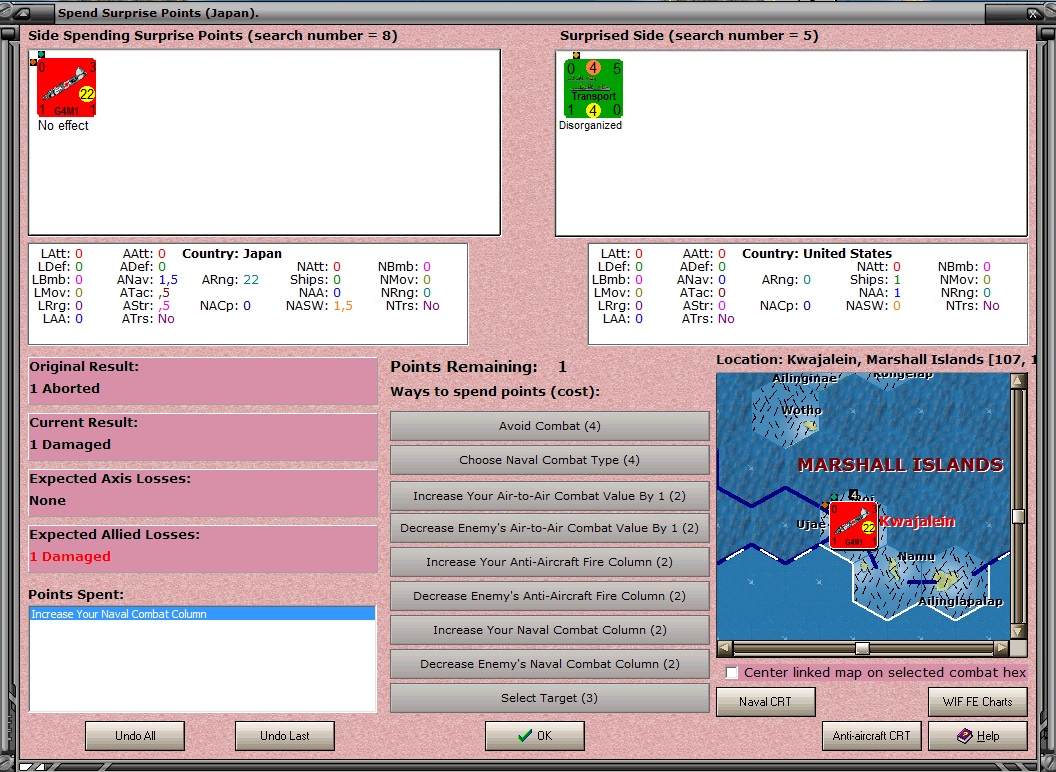This screenshot has width=1056, height=772.
Task: Click the 'Original Result: 1 Aborted' panel
Action: coord(203,380)
